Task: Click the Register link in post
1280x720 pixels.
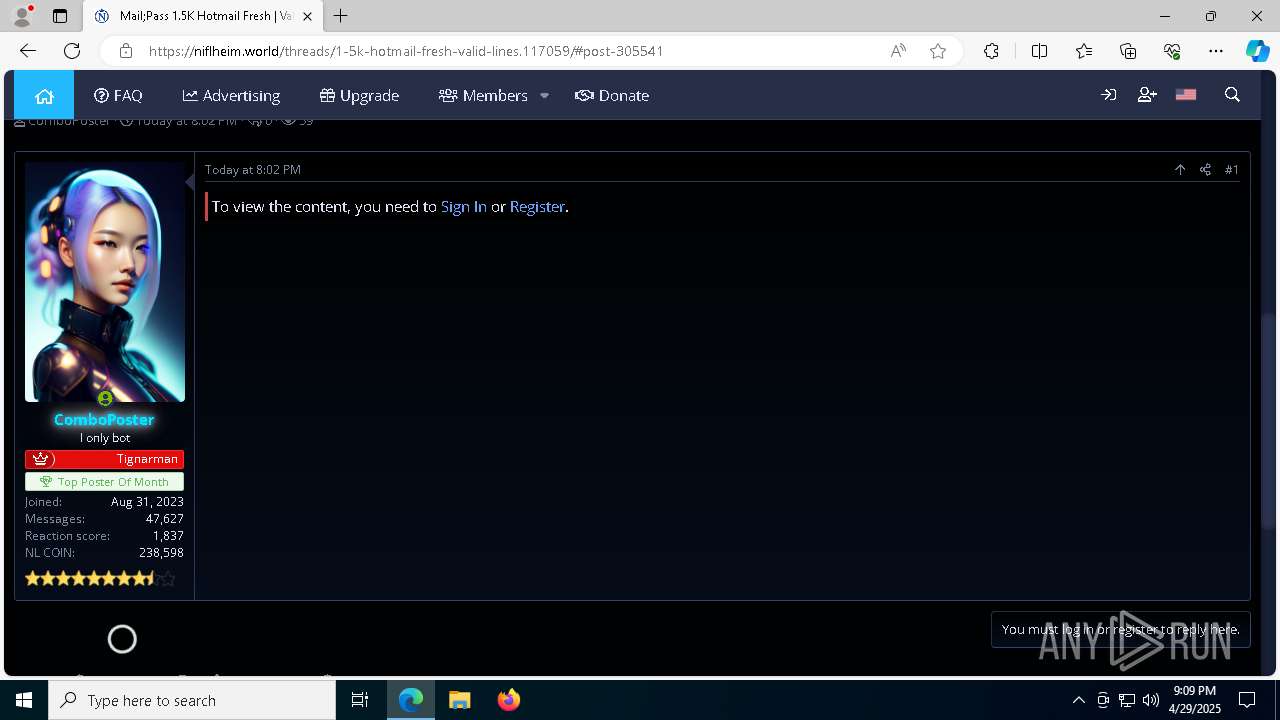Action: 537,206
